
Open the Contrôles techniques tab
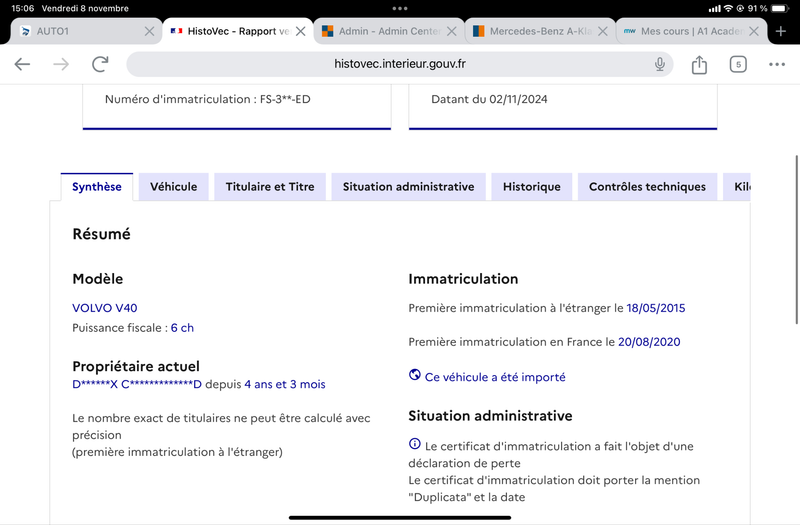coord(647,187)
